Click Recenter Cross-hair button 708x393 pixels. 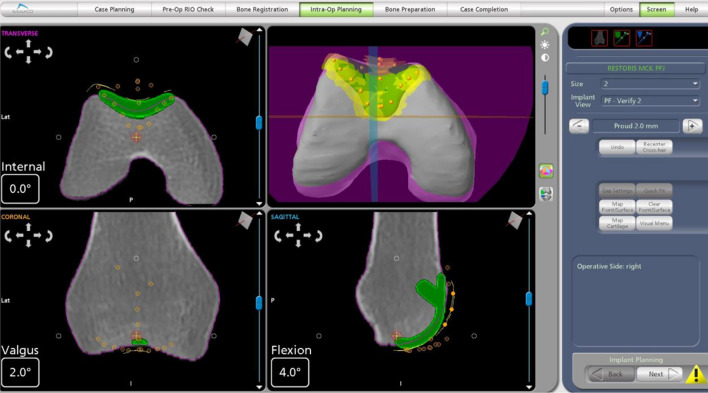click(x=654, y=147)
